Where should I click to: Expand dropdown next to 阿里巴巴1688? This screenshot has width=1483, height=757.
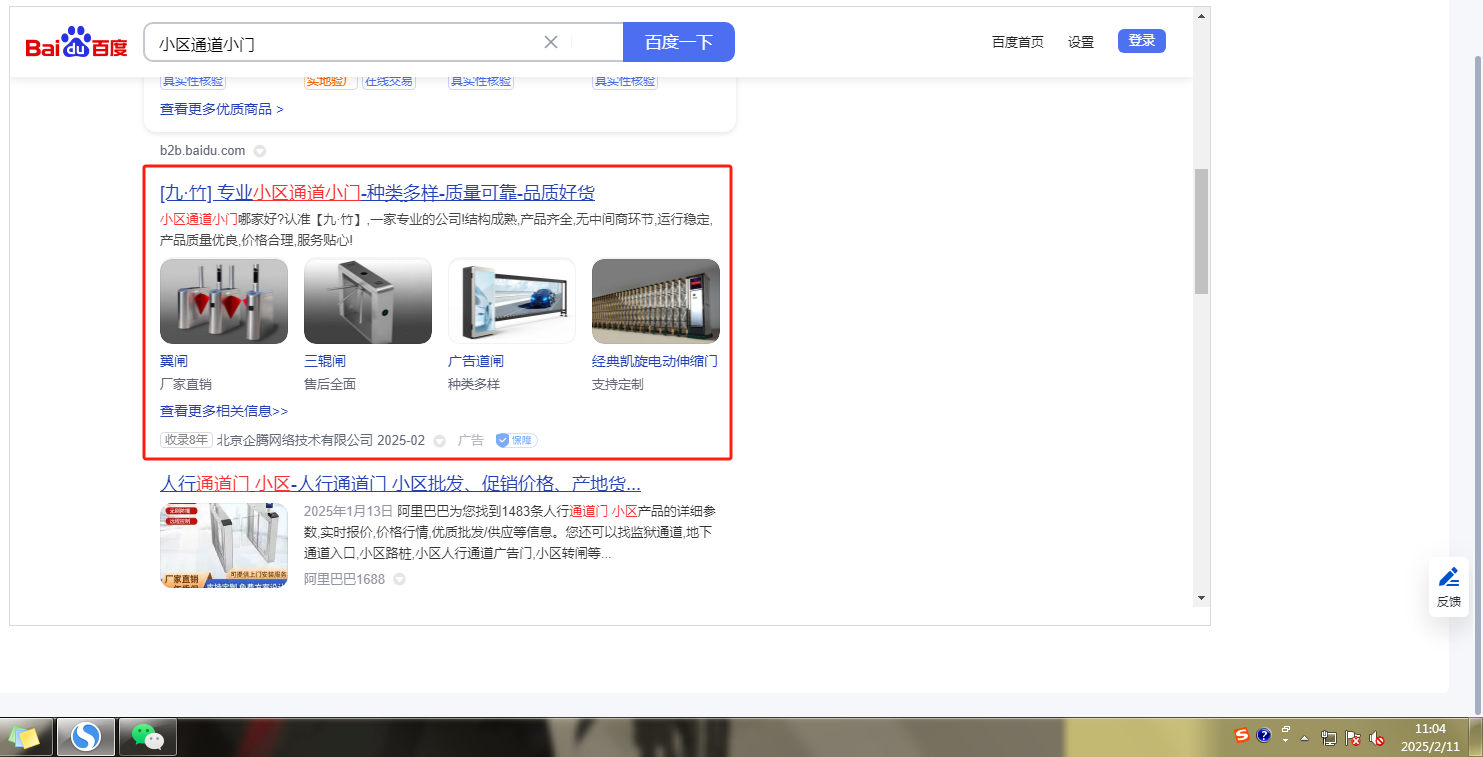tap(399, 579)
